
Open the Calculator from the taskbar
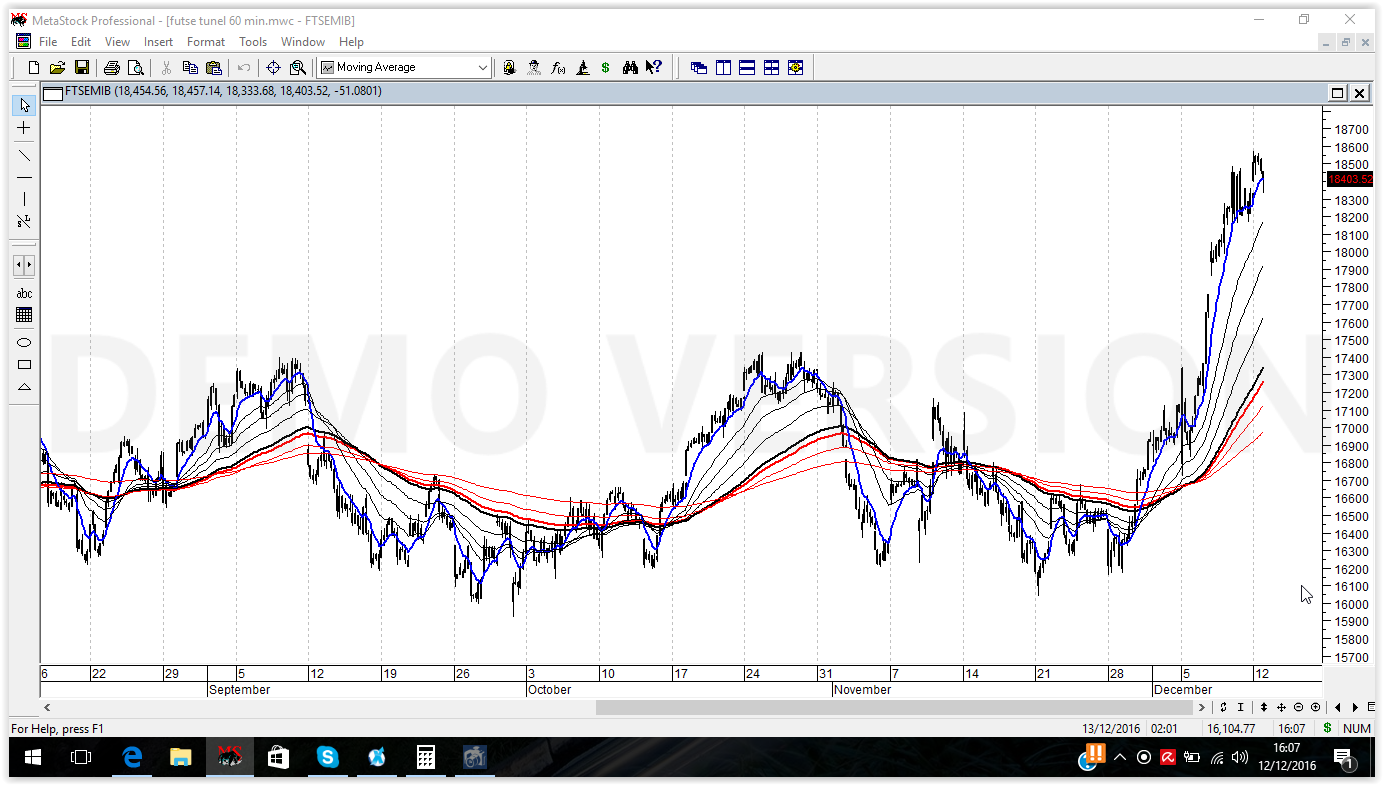(426, 759)
